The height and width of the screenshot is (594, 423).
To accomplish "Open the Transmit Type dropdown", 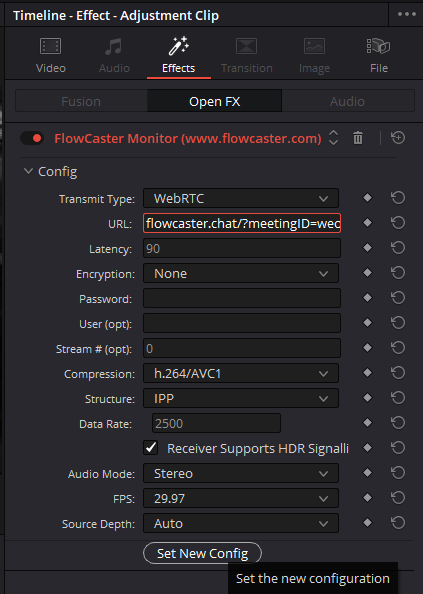I will coord(241,198).
